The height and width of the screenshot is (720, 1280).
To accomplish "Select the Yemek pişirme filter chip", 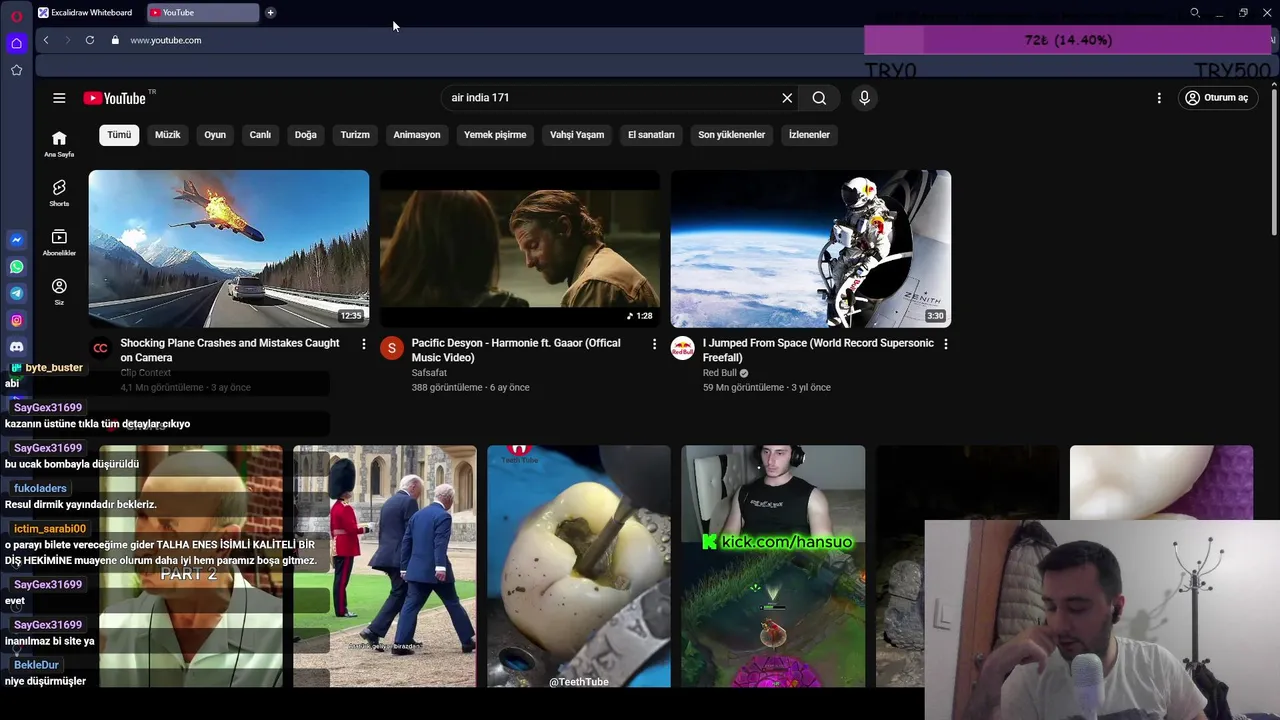I will coord(495,135).
